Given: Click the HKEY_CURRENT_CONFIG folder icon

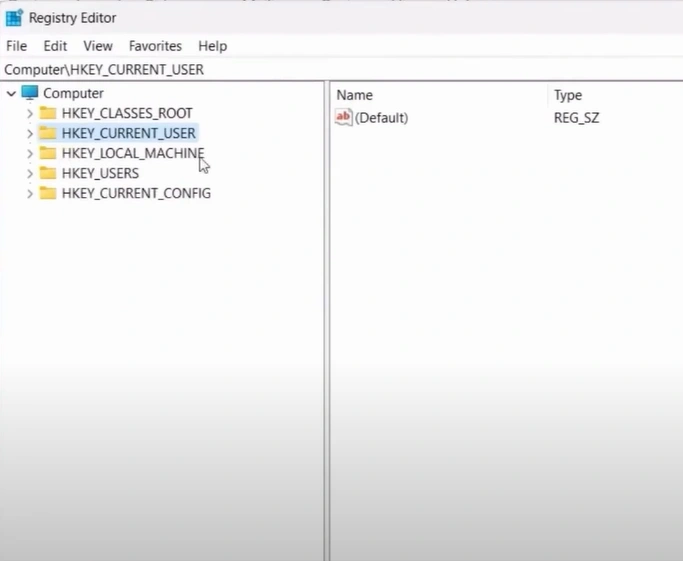Looking at the screenshot, I should click(48, 193).
